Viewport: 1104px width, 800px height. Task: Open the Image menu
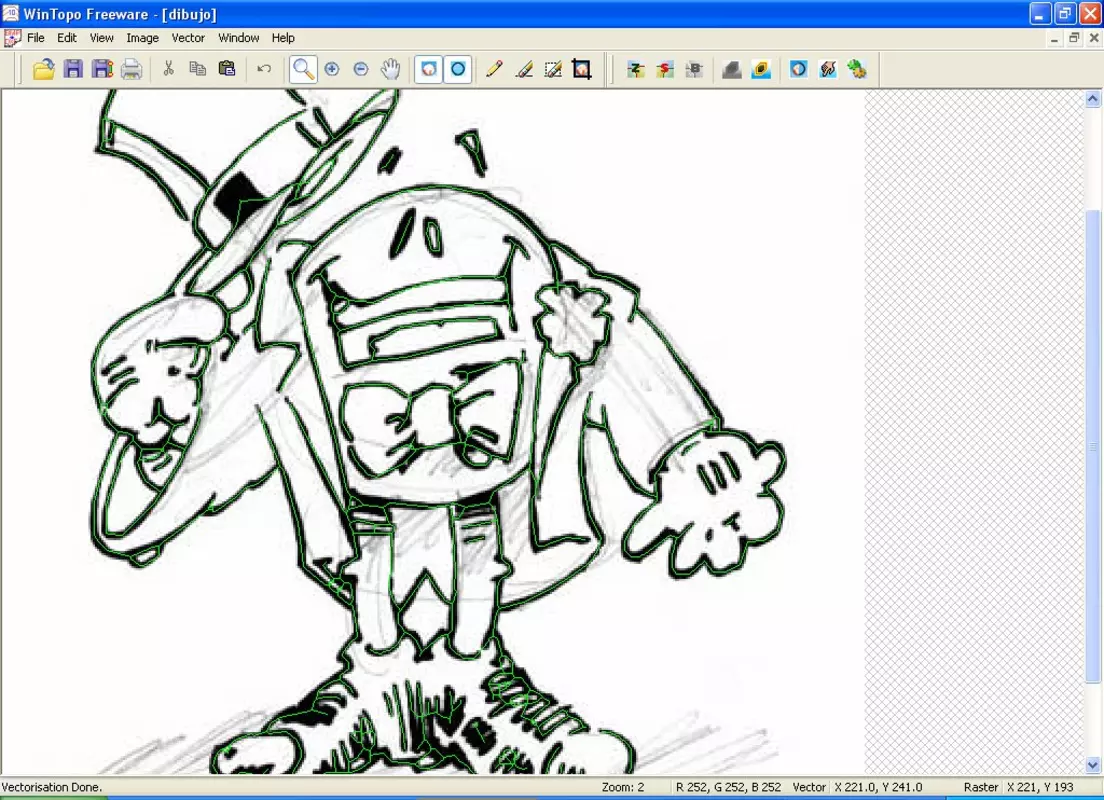coord(142,38)
